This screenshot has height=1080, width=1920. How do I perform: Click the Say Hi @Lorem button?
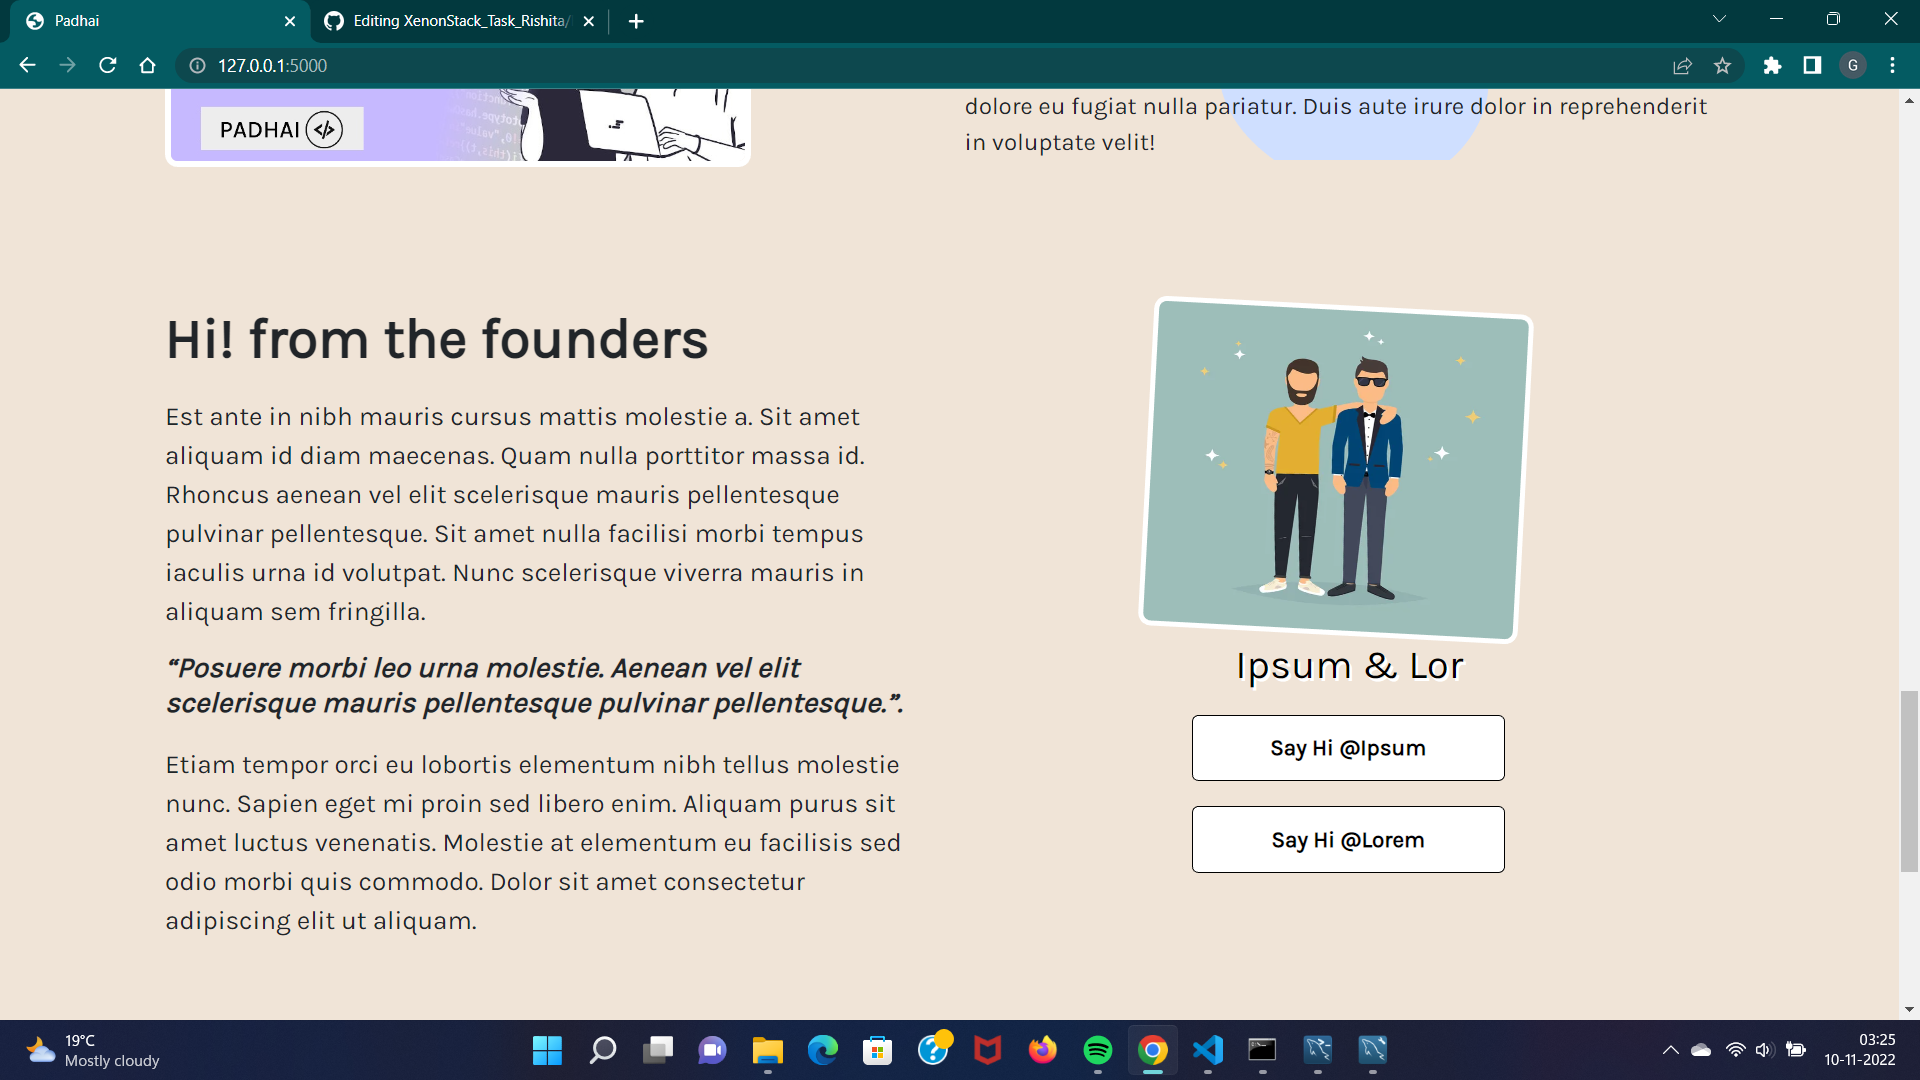click(x=1347, y=840)
